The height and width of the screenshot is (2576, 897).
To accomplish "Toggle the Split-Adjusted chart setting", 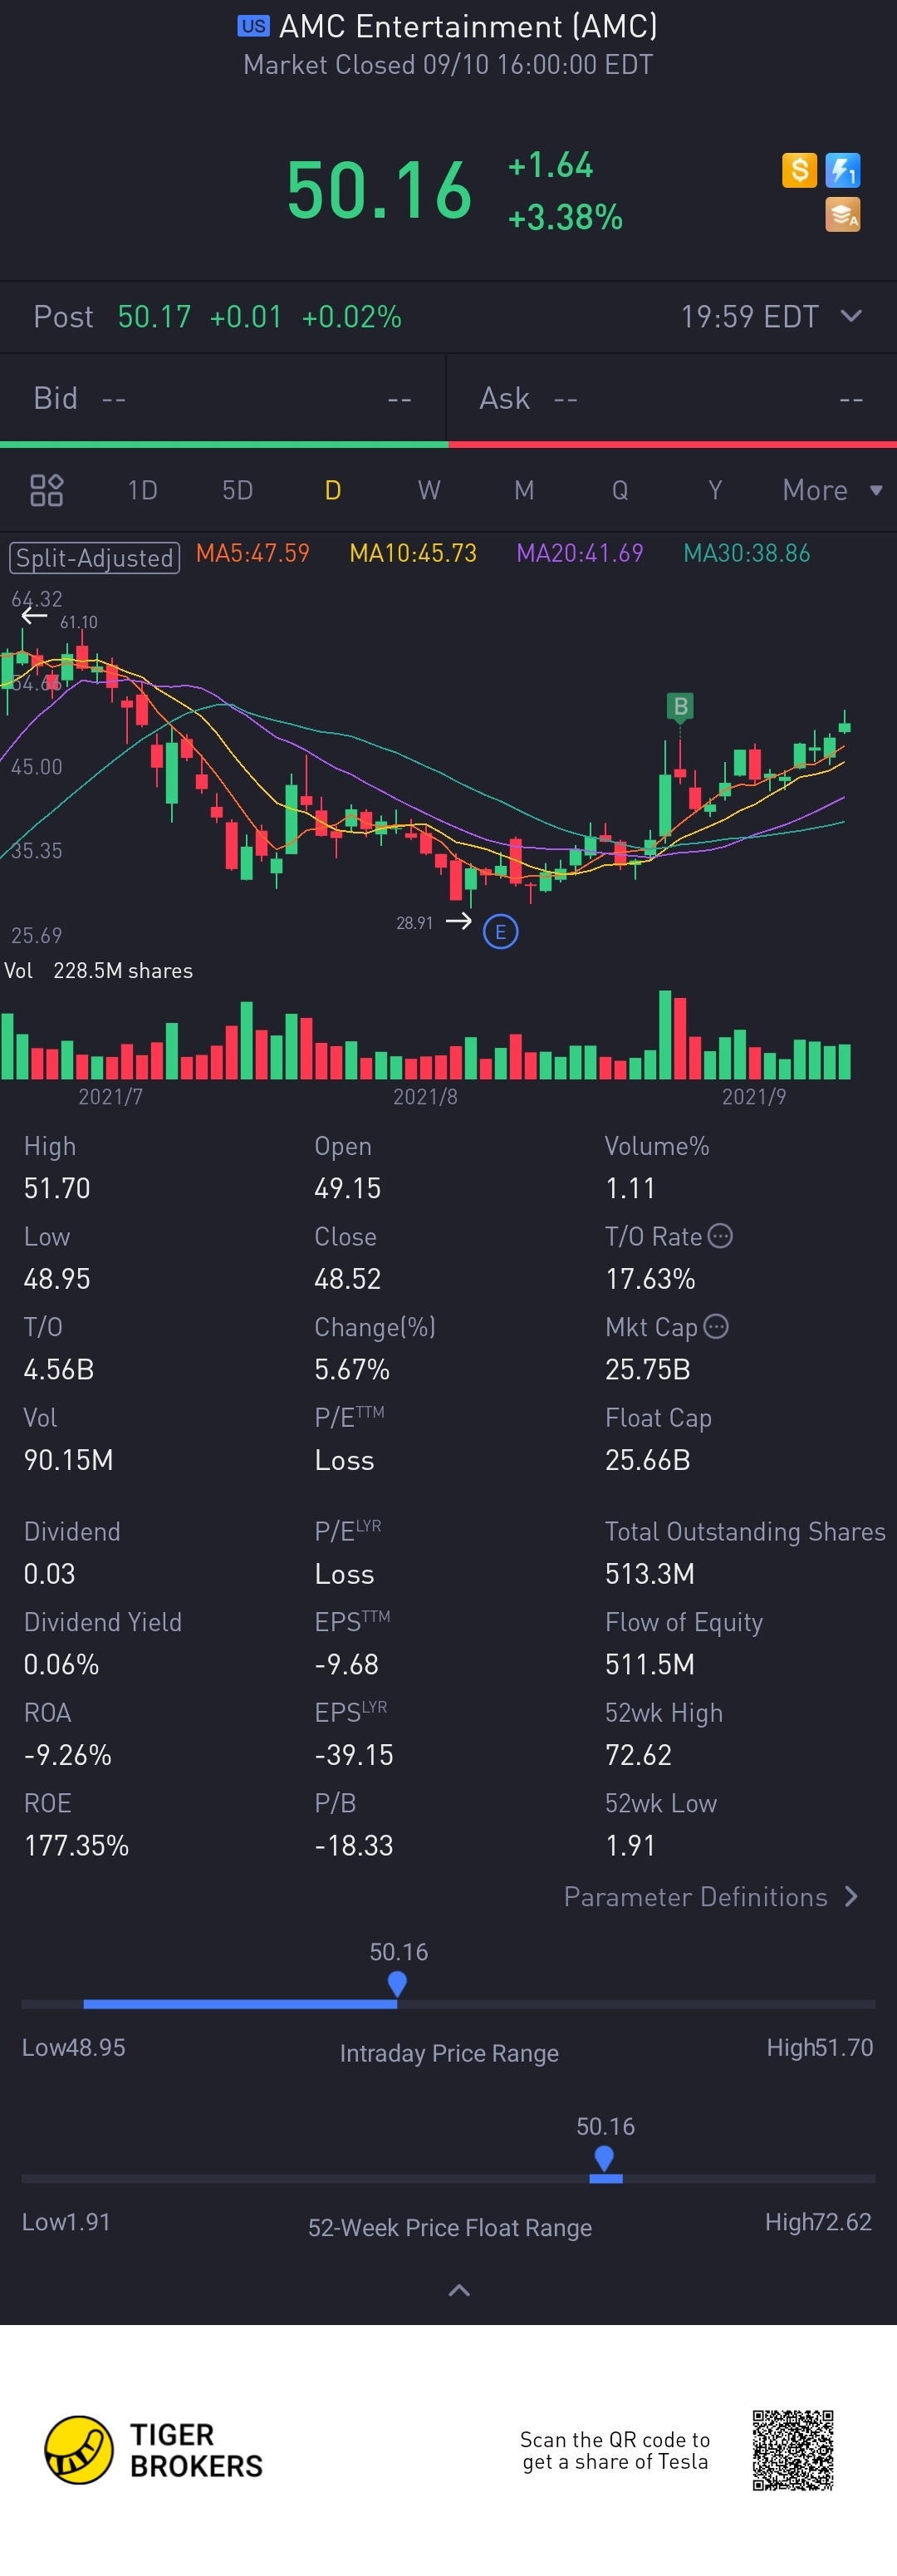I will click(95, 557).
